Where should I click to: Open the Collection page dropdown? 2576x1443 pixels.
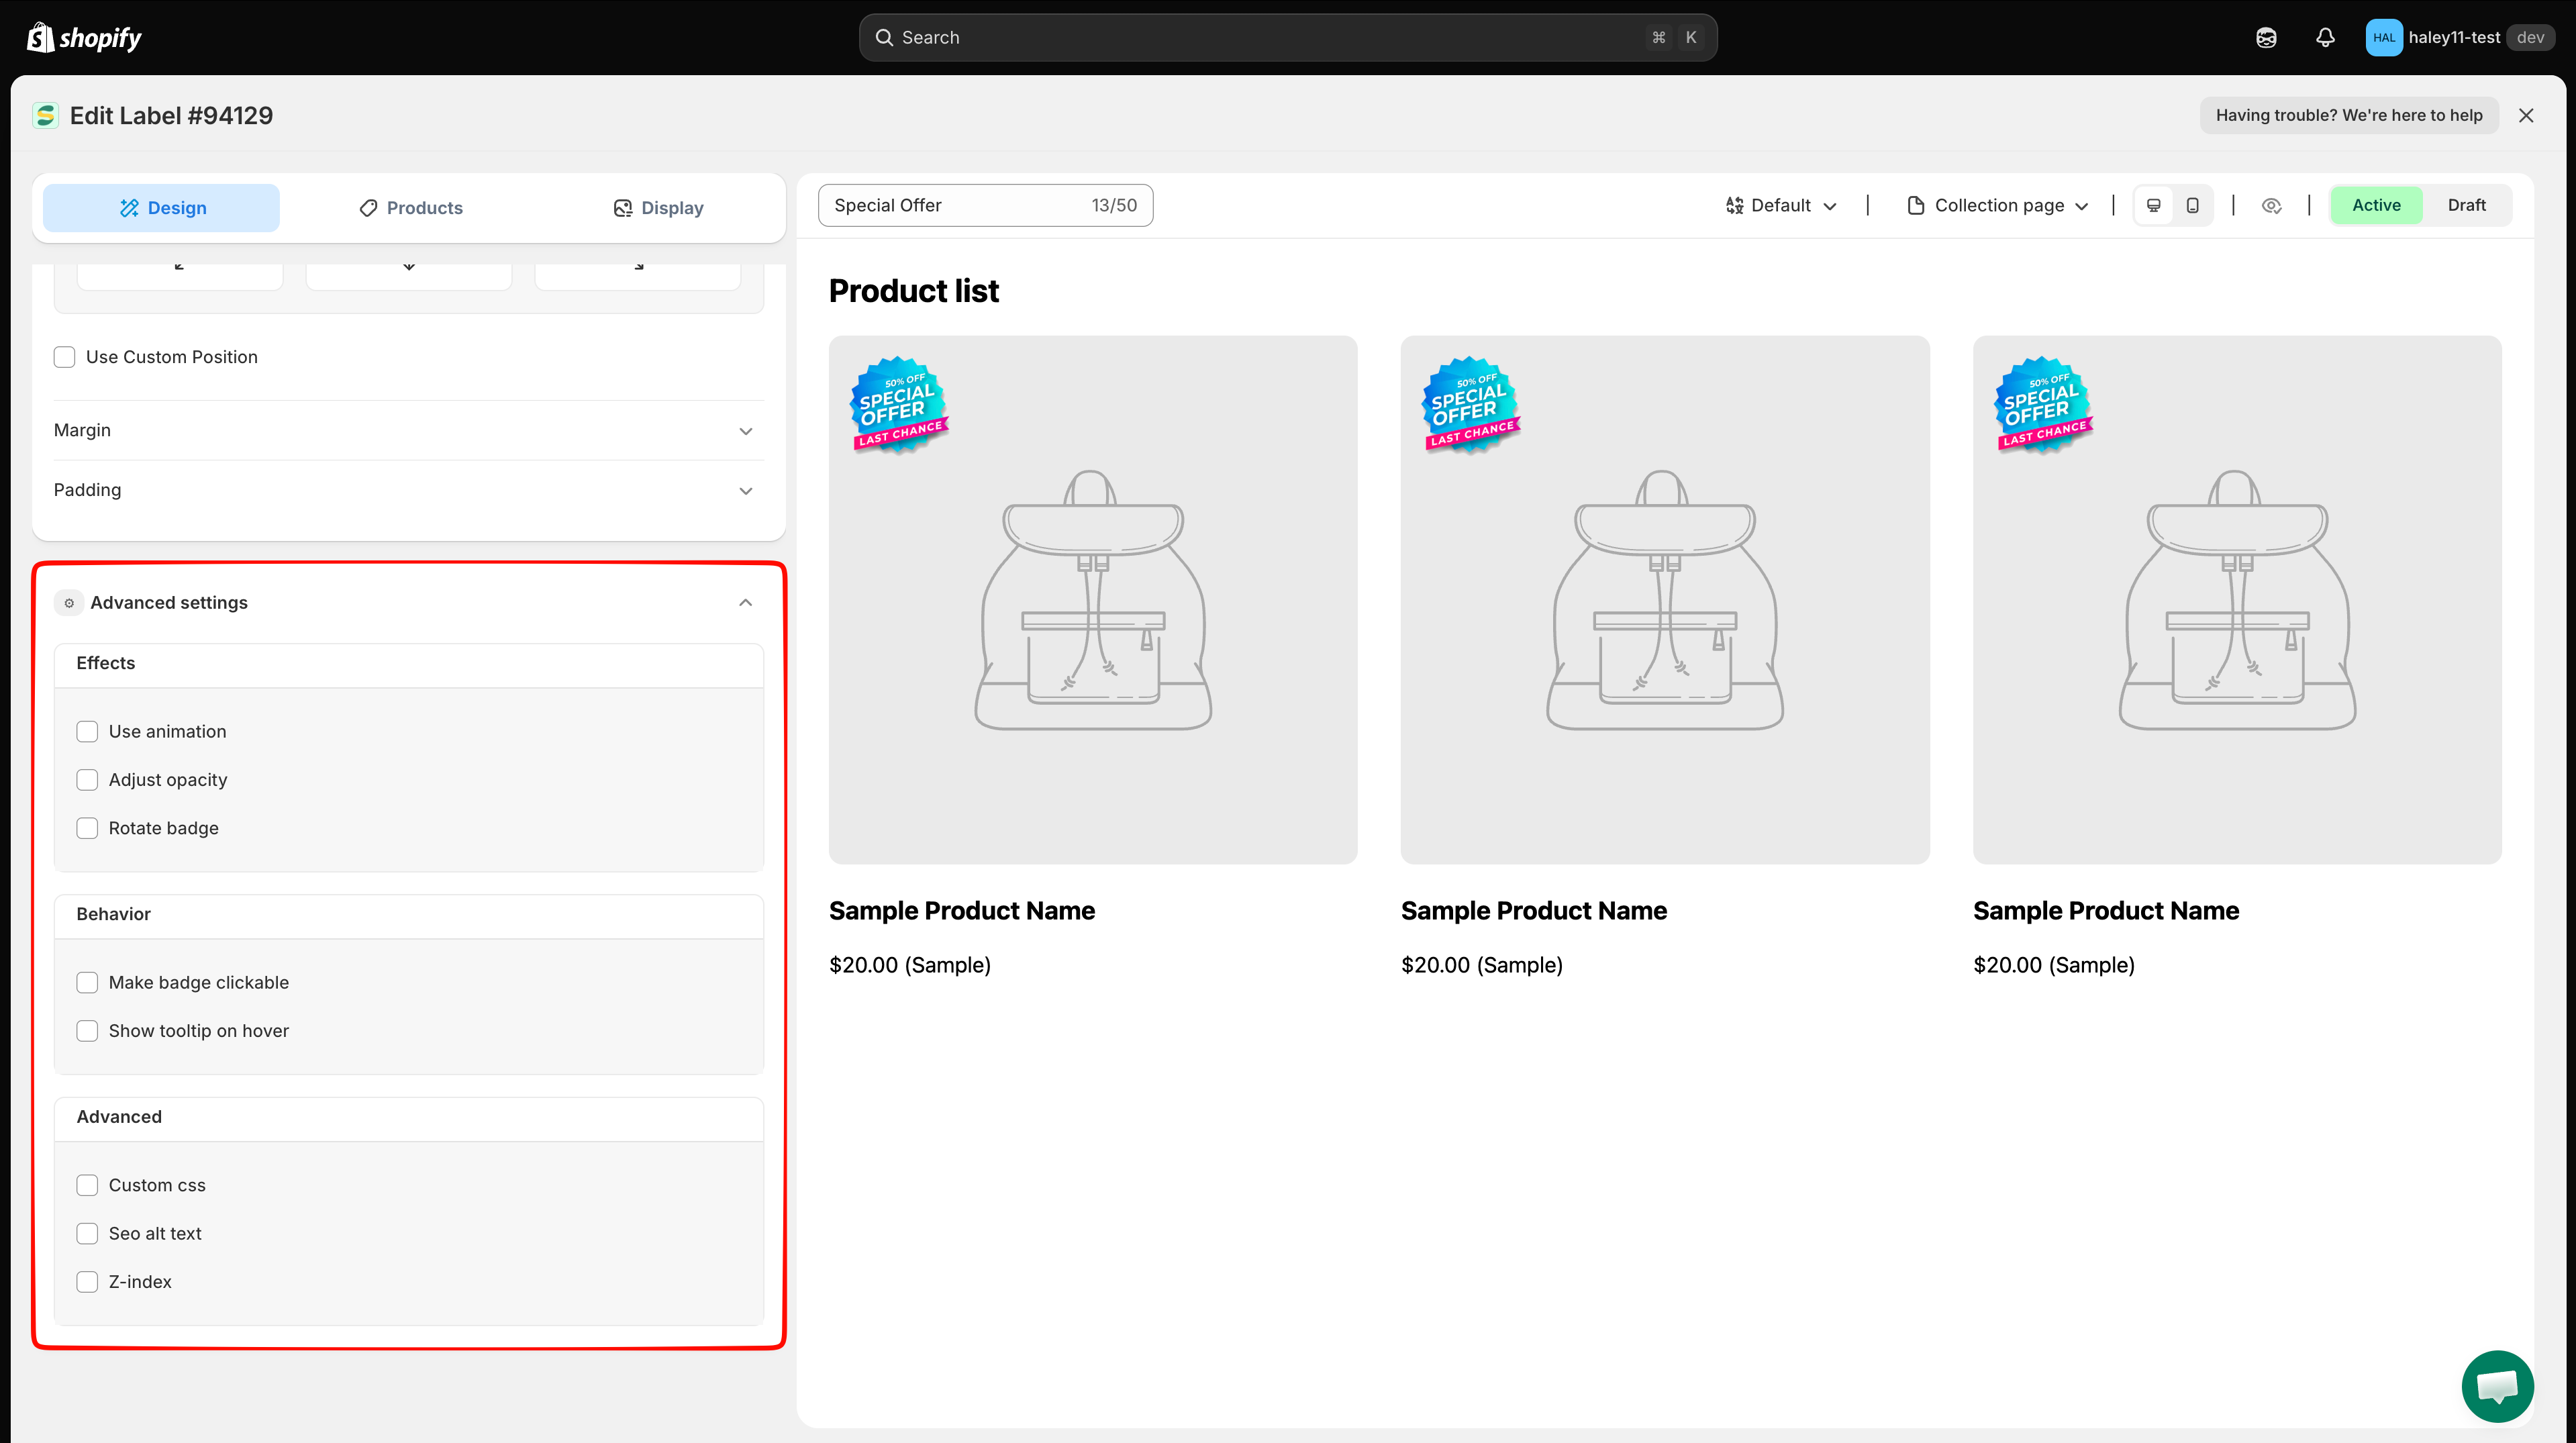point(1998,205)
